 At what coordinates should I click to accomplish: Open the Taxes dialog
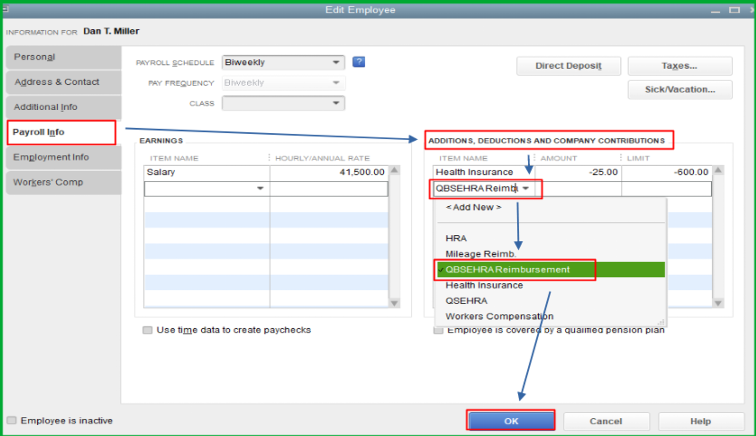click(680, 66)
